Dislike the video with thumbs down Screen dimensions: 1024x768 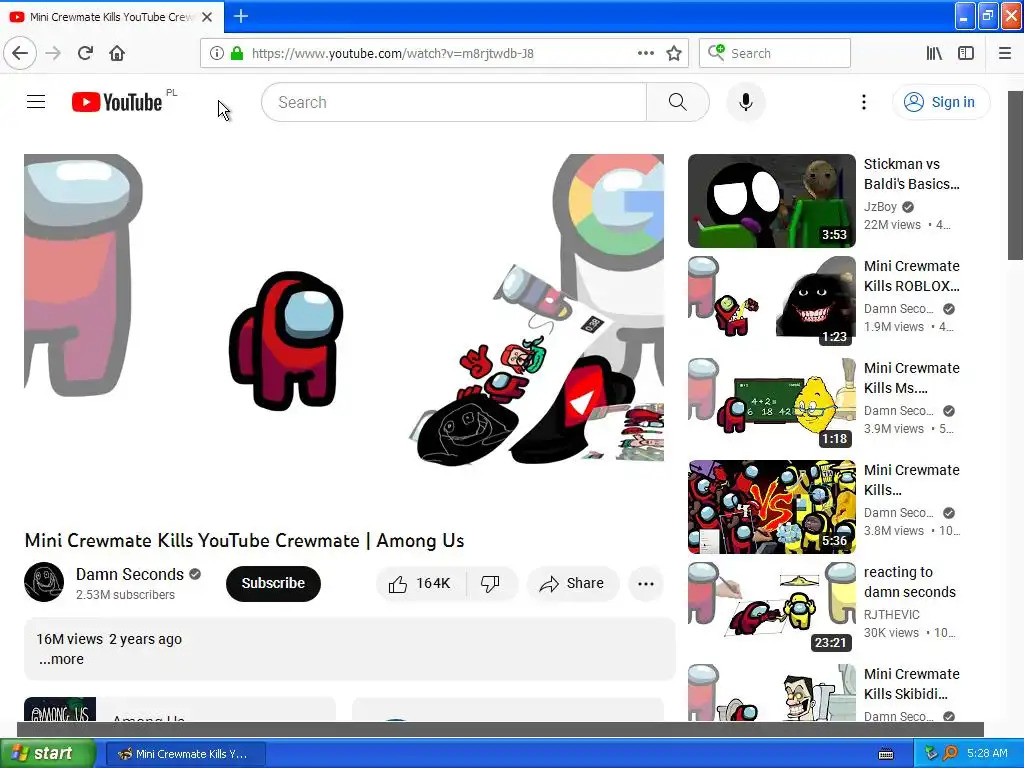[x=490, y=583]
